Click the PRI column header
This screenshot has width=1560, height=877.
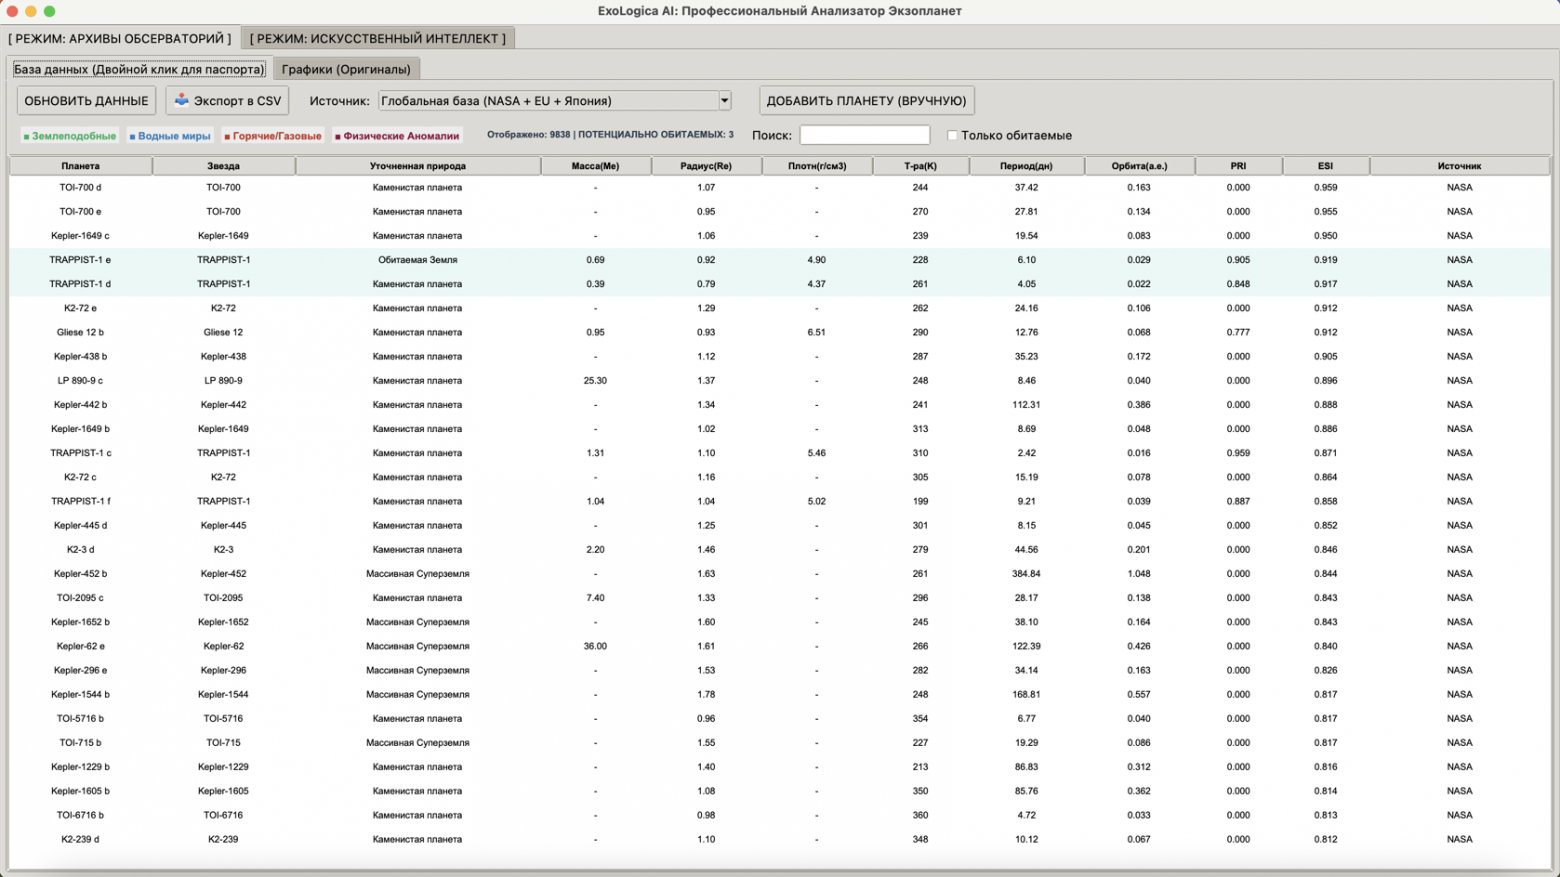1238,166
